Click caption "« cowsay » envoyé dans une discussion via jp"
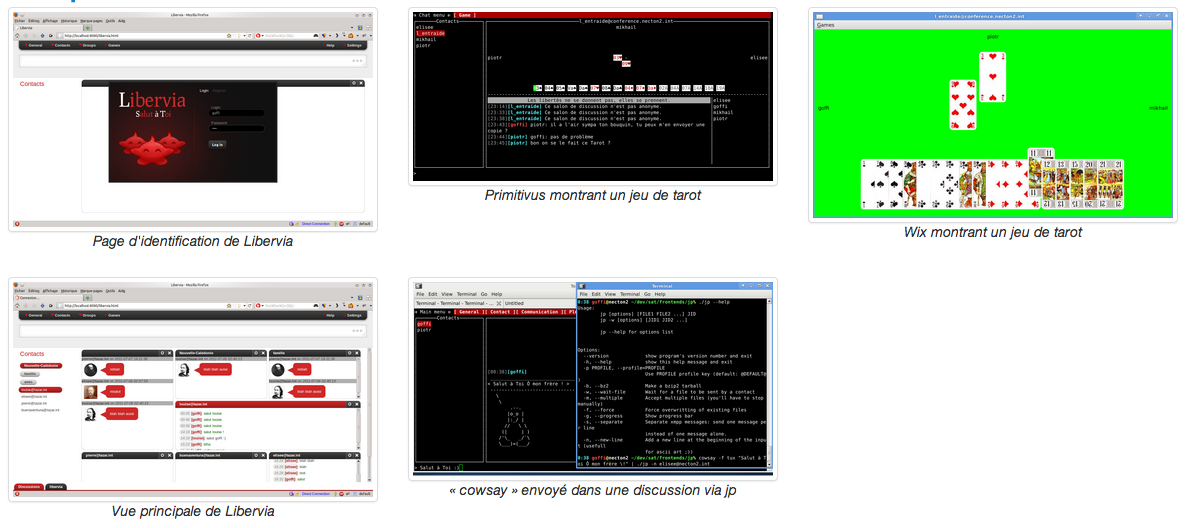The image size is (1188, 528). 592,491
